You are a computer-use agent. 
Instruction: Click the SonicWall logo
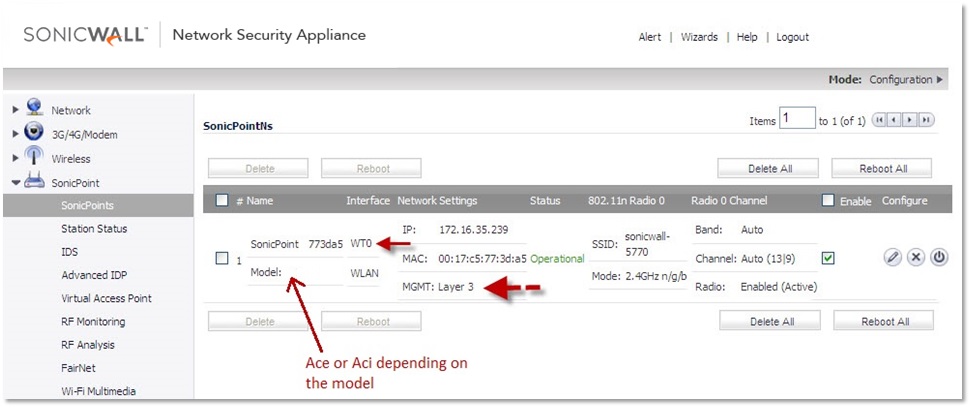85,35
